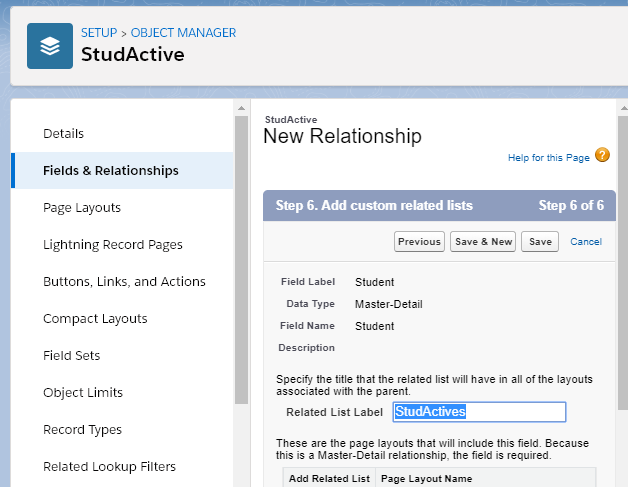This screenshot has width=628, height=489.
Task: Open Lightning Record Pages in the sidebar
Action: [x=113, y=245]
